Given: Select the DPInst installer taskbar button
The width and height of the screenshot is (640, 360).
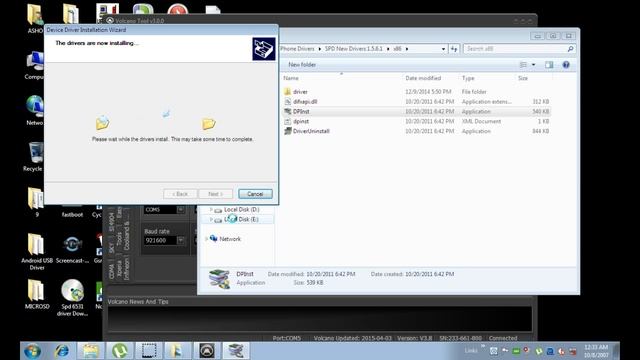Looking at the screenshot, I should pyautogui.click(x=236, y=351).
